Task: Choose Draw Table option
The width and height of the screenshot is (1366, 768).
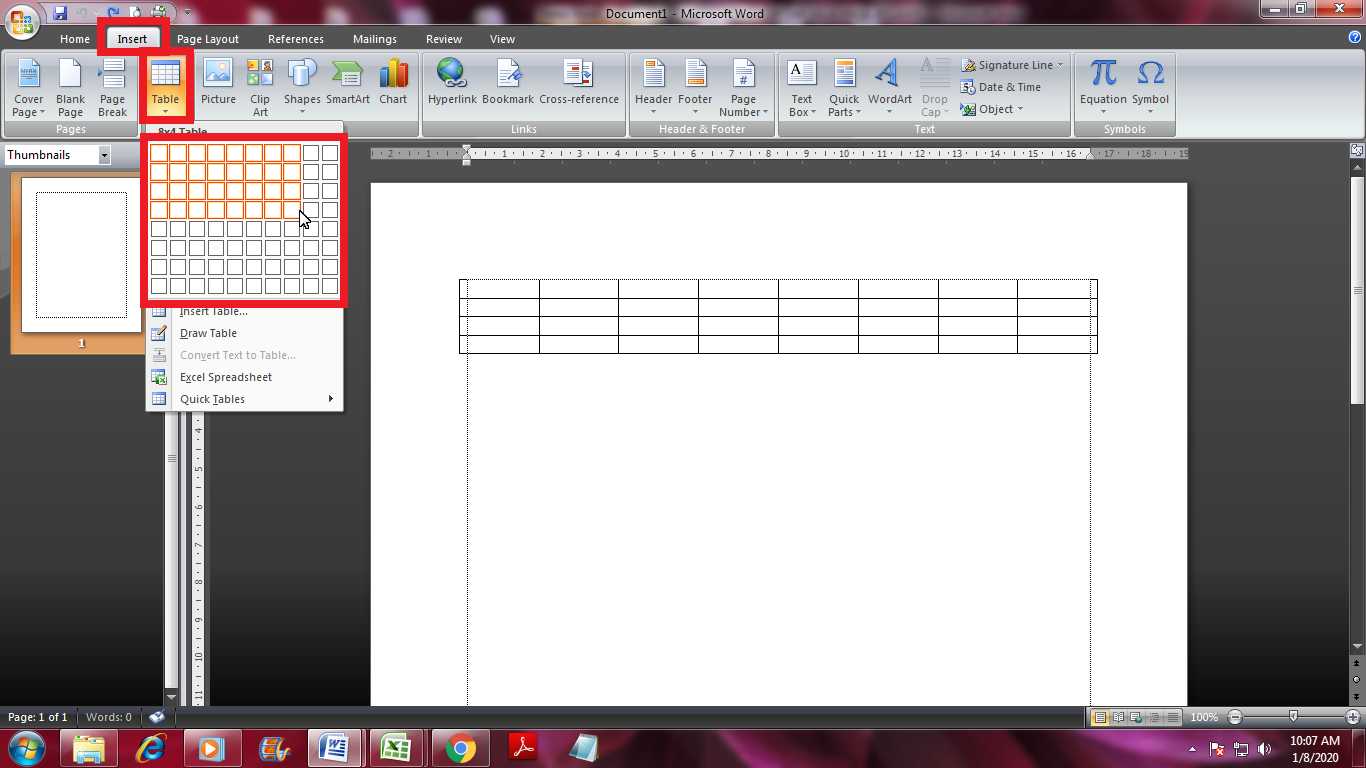Action: [209, 333]
